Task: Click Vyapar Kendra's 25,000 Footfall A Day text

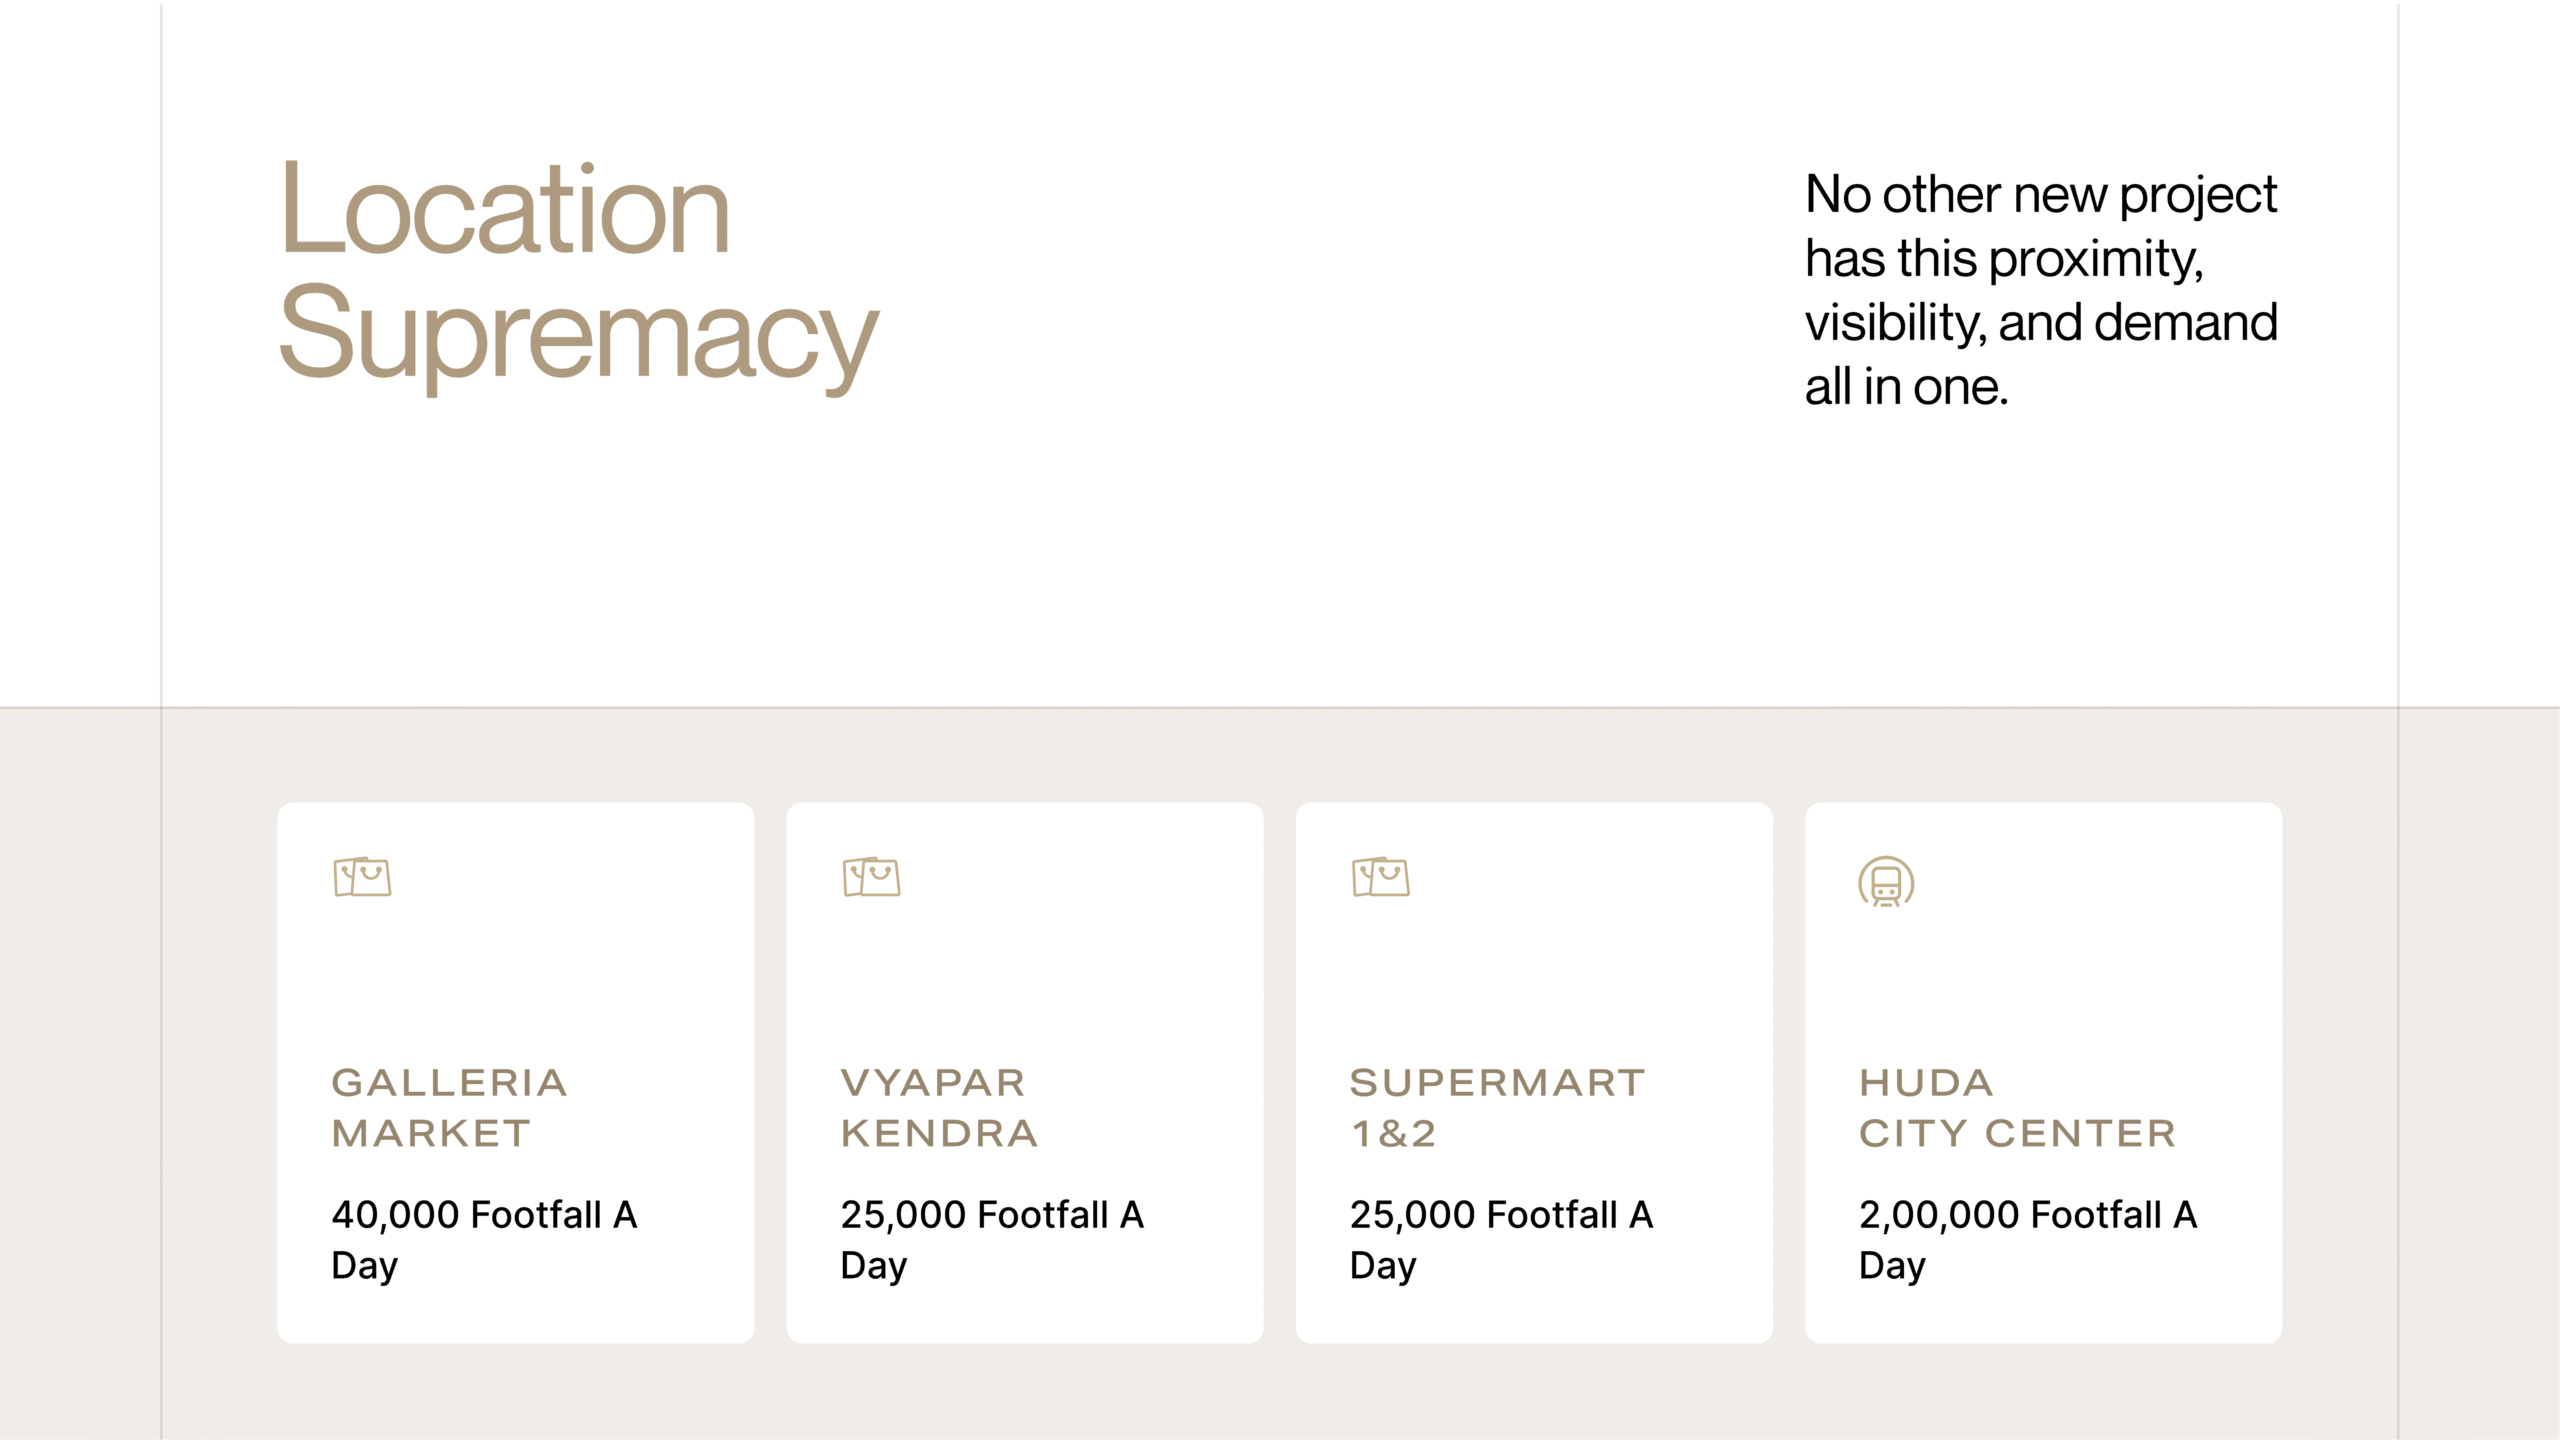Action: point(992,1240)
